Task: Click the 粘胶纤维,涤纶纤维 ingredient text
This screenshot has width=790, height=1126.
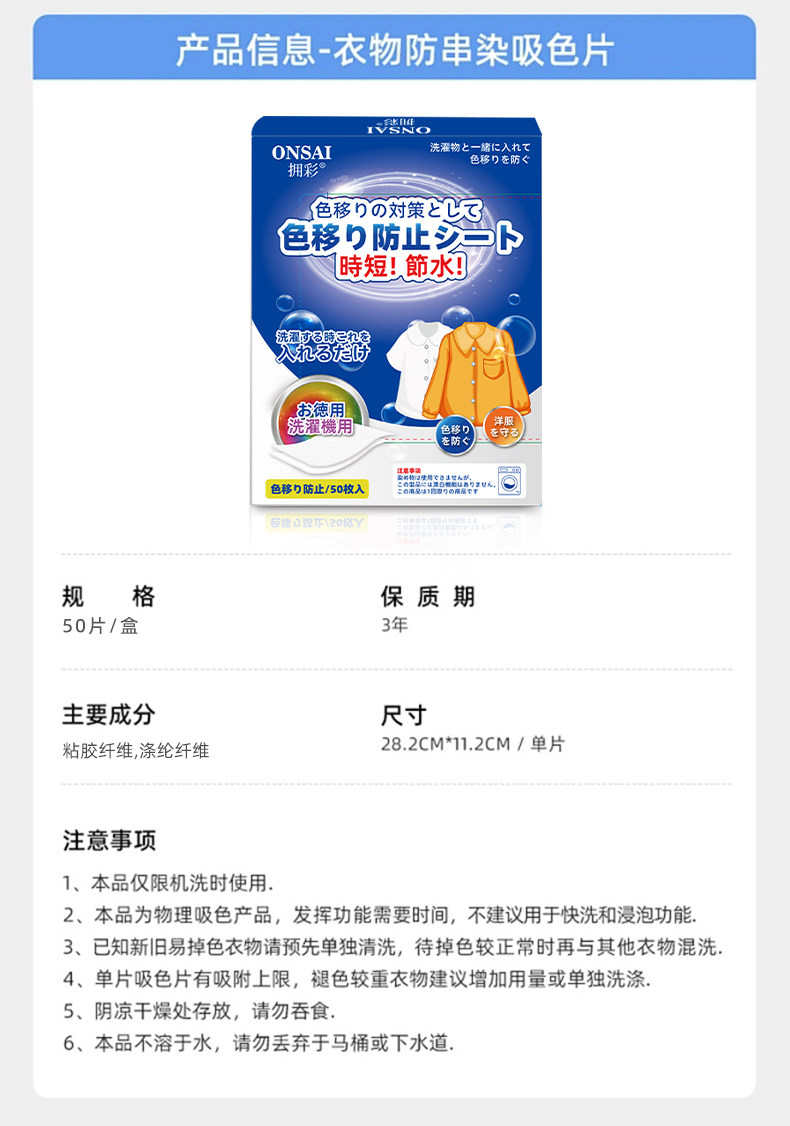Action: (x=136, y=750)
